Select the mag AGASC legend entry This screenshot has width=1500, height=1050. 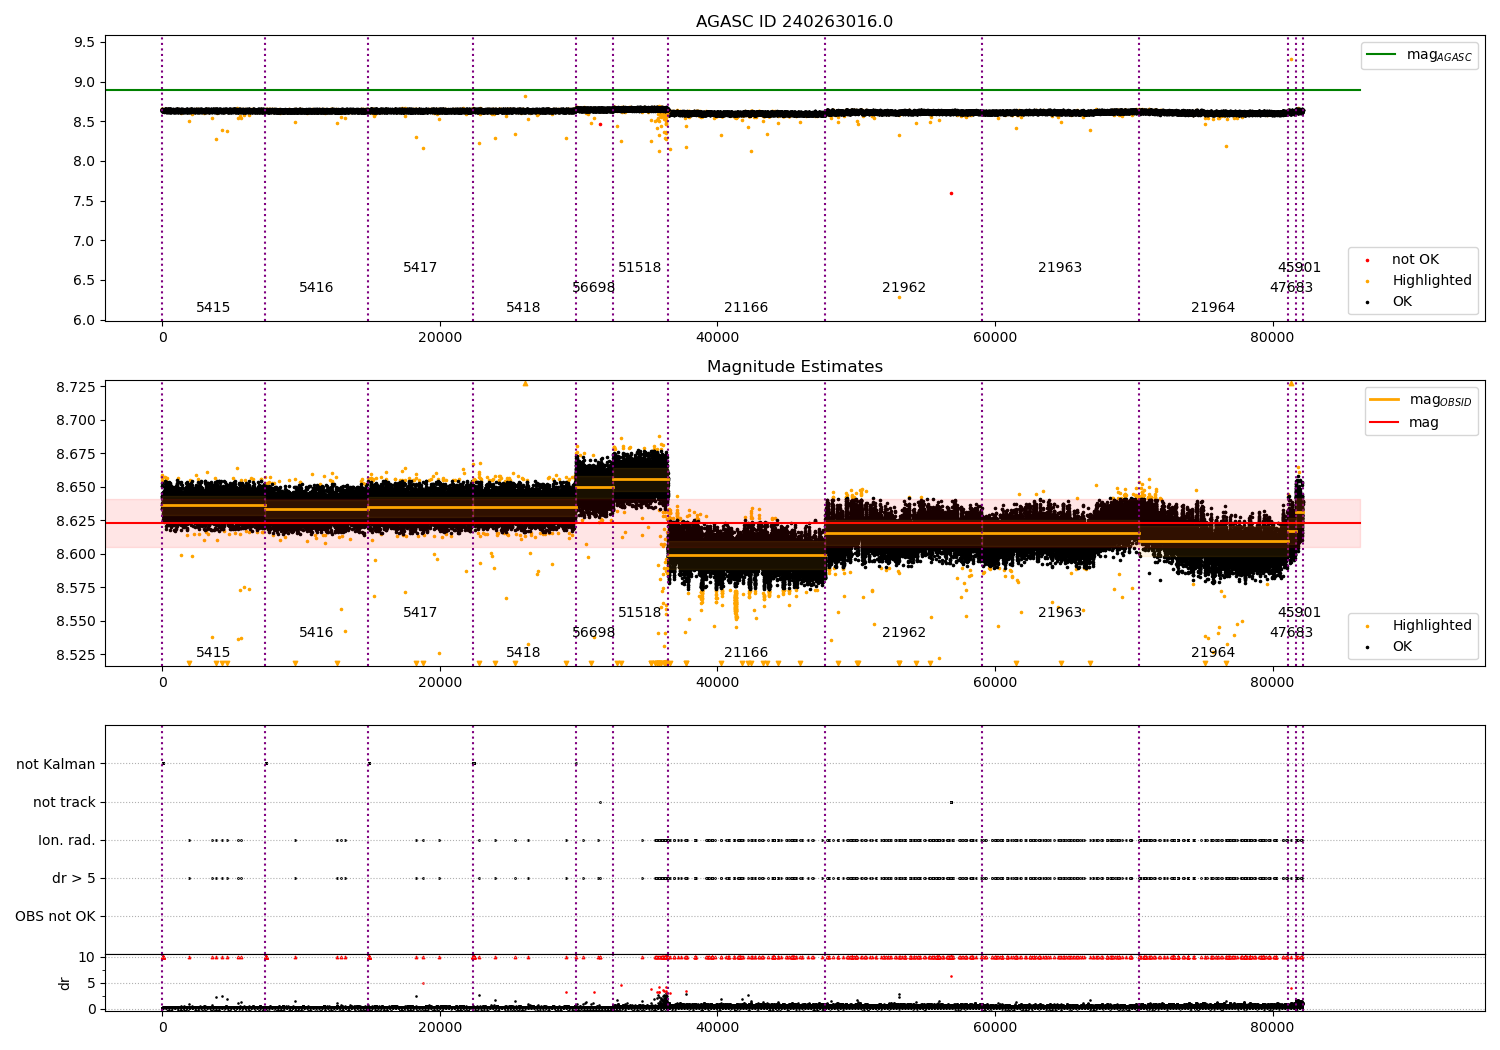pos(1420,55)
